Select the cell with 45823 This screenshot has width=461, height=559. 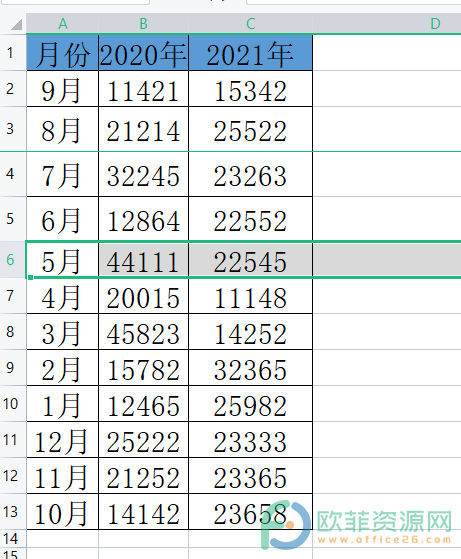143,332
